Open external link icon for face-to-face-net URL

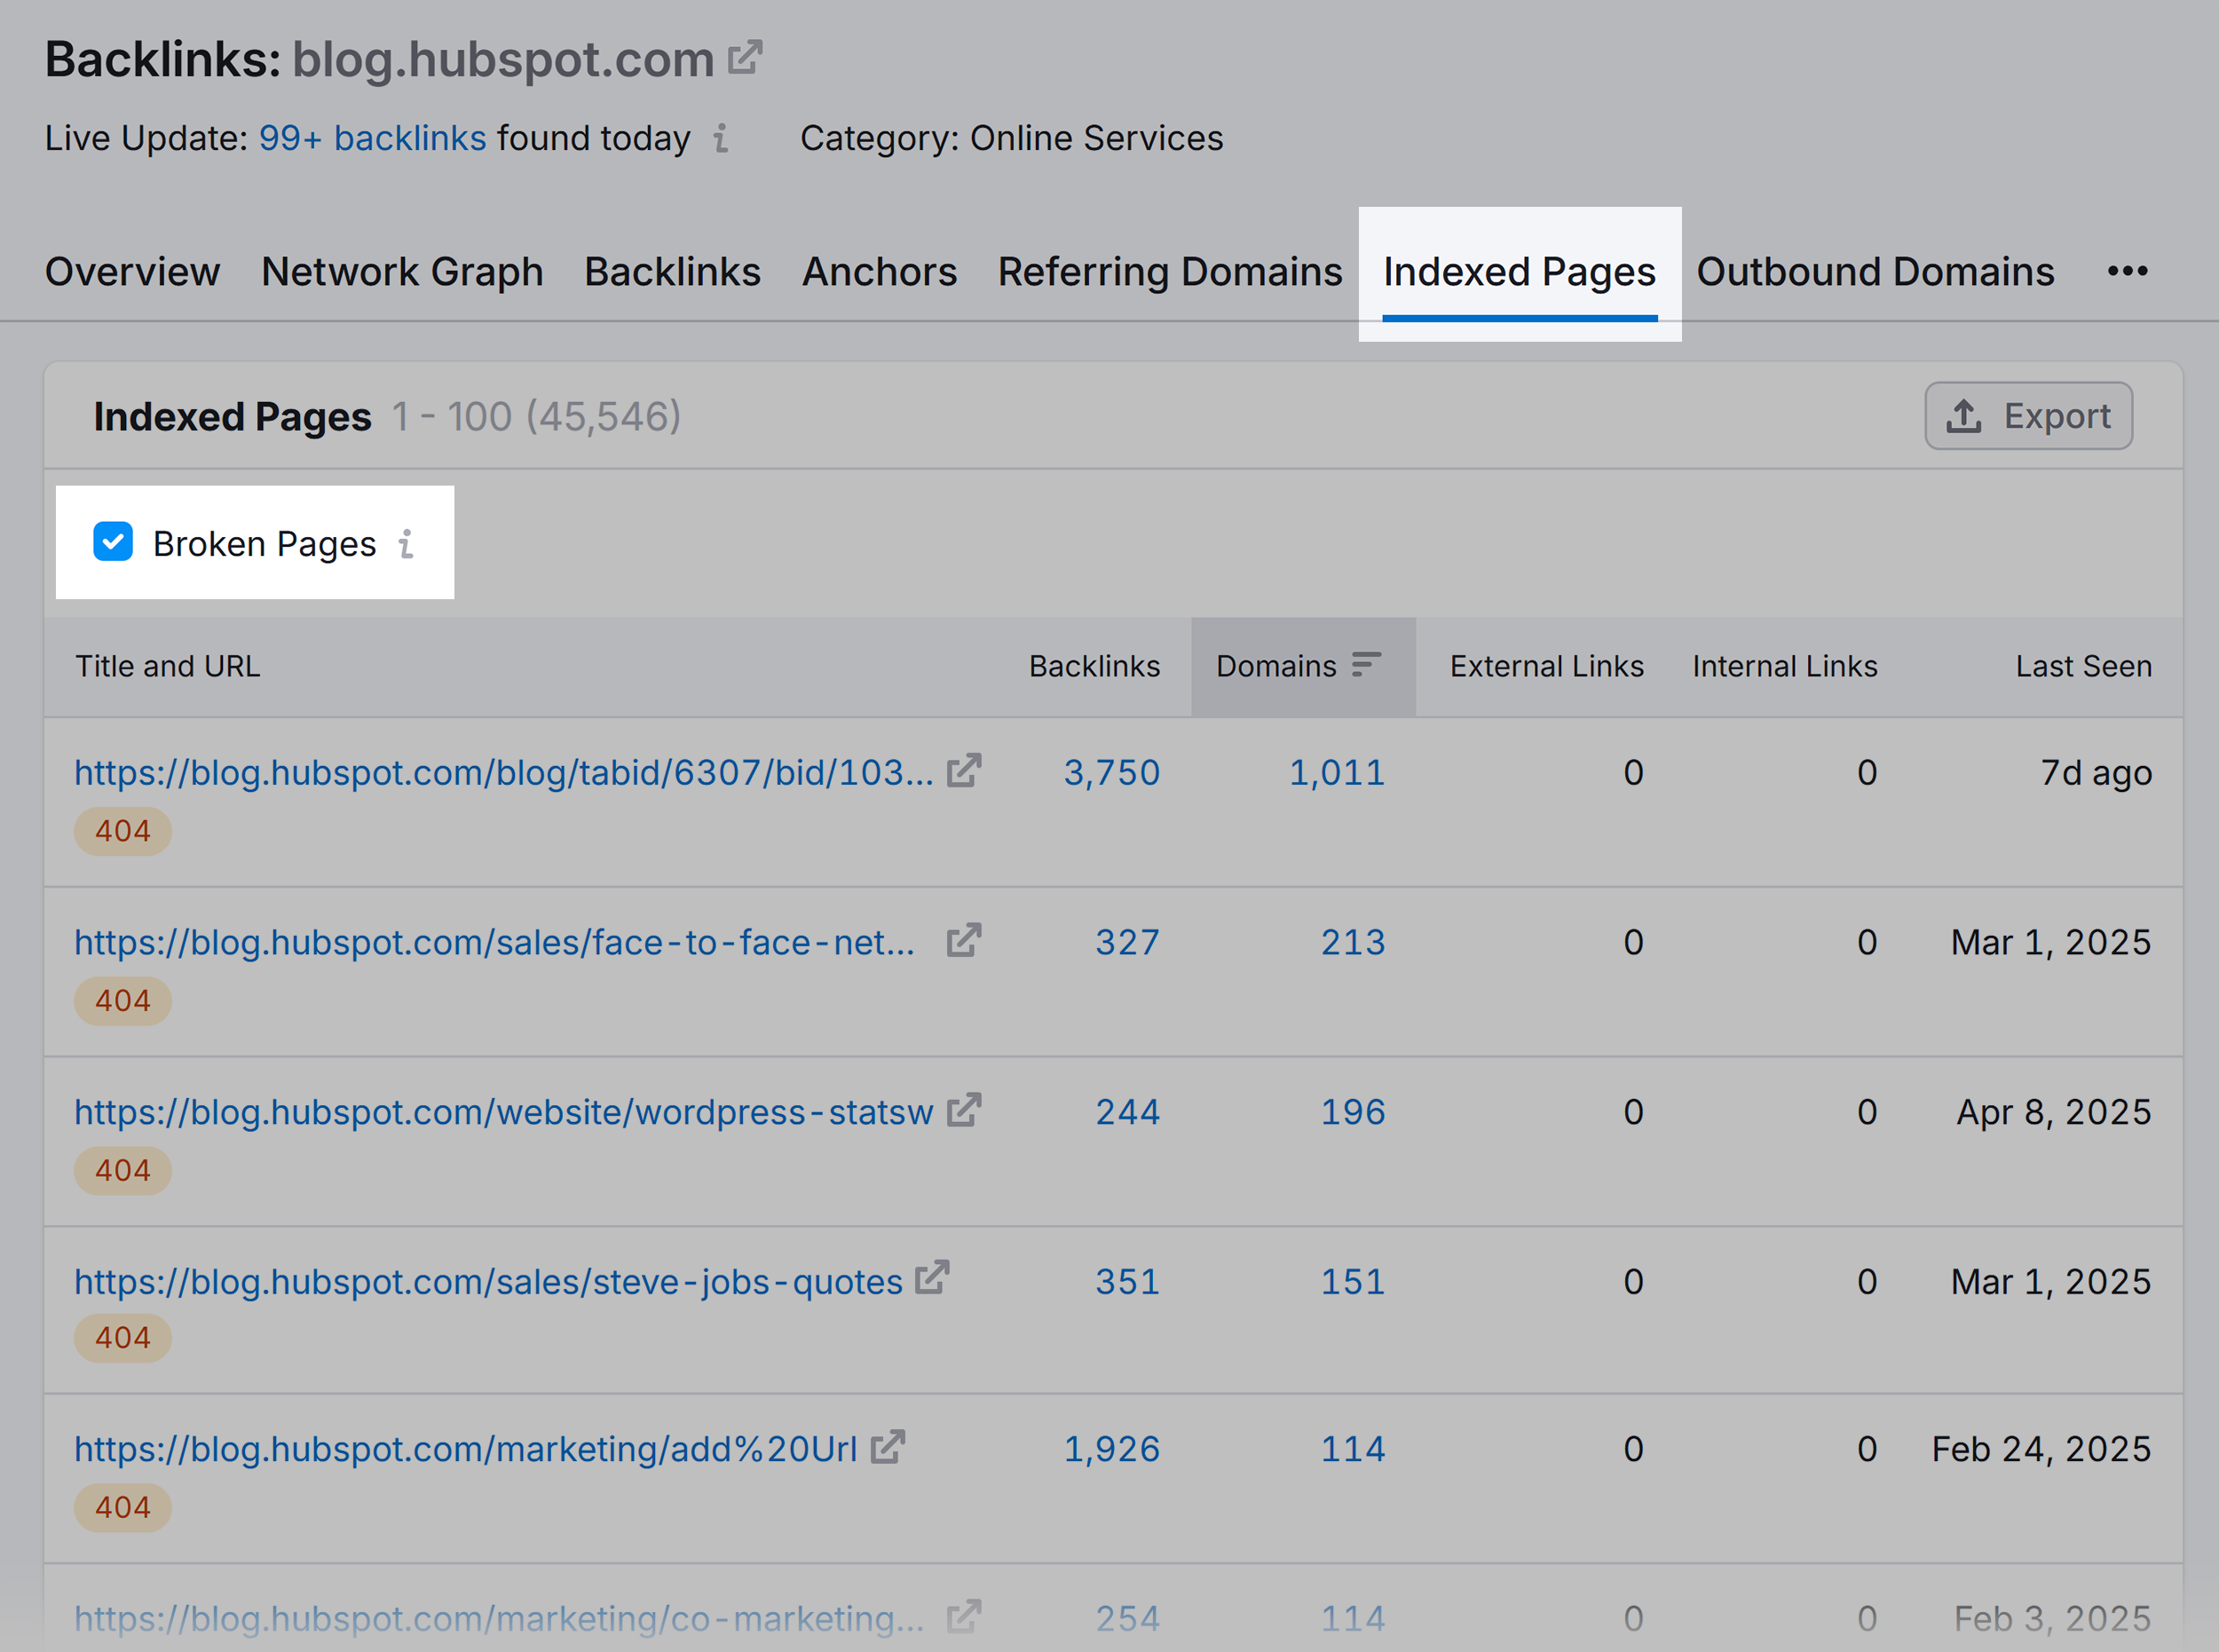964,941
